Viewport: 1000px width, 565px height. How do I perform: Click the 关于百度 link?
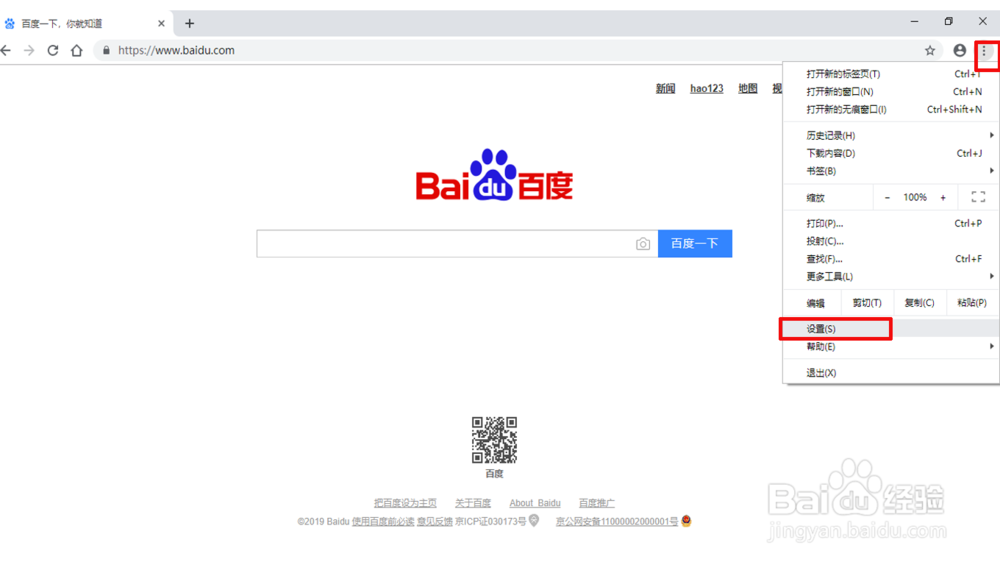pos(473,503)
